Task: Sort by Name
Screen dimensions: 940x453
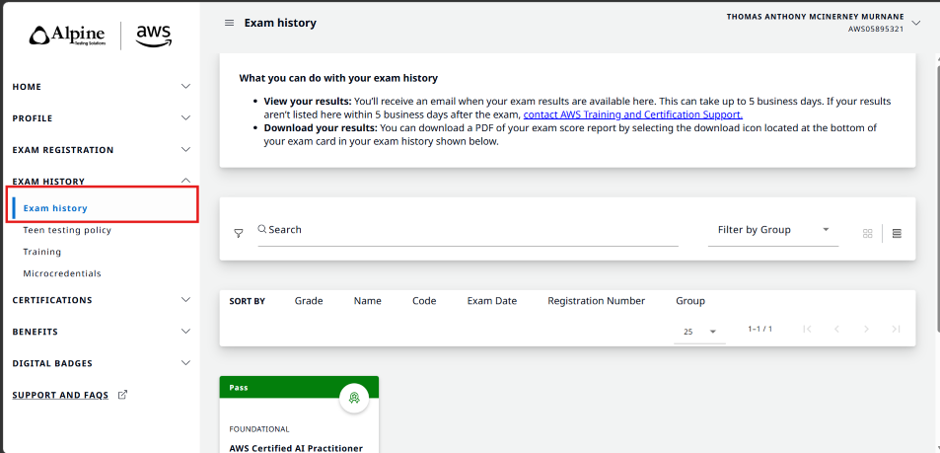Action: coord(367,301)
